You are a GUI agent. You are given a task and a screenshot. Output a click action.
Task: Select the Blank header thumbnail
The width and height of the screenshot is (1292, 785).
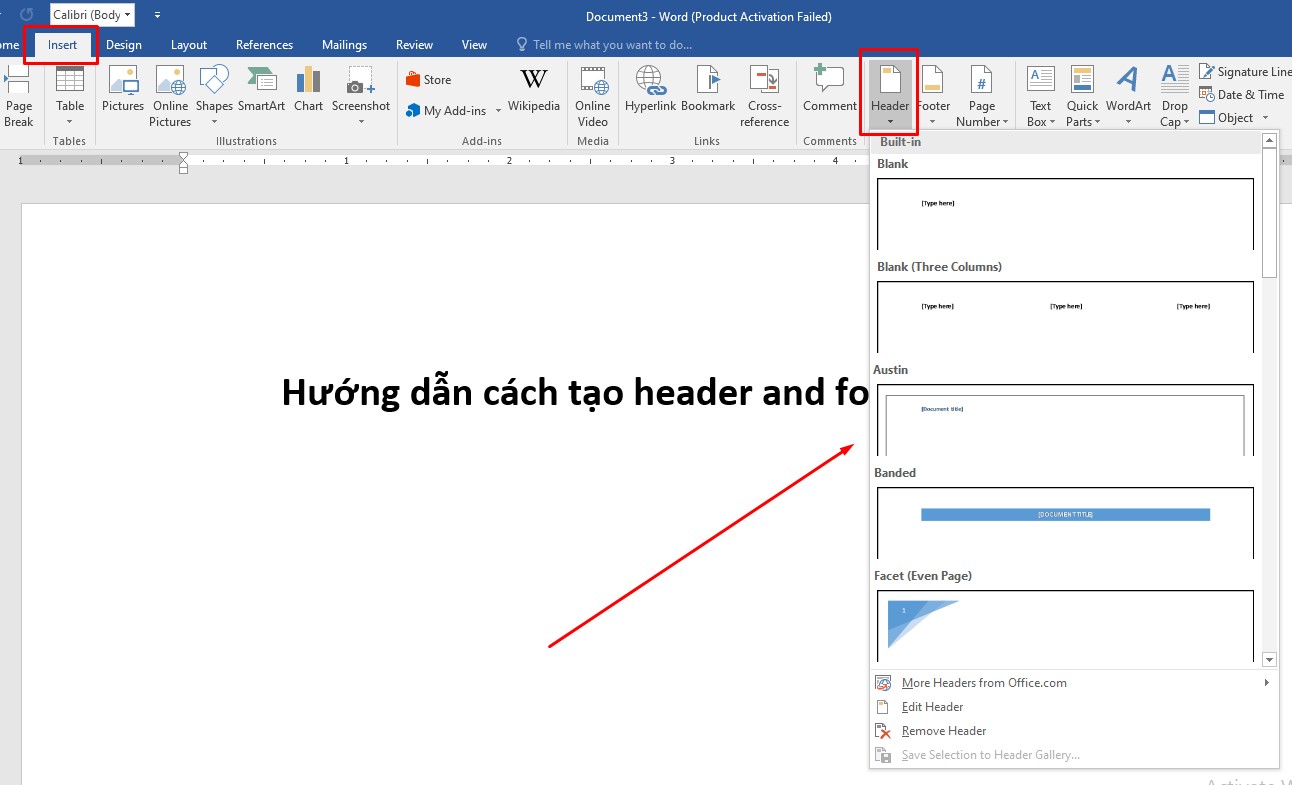[1065, 213]
